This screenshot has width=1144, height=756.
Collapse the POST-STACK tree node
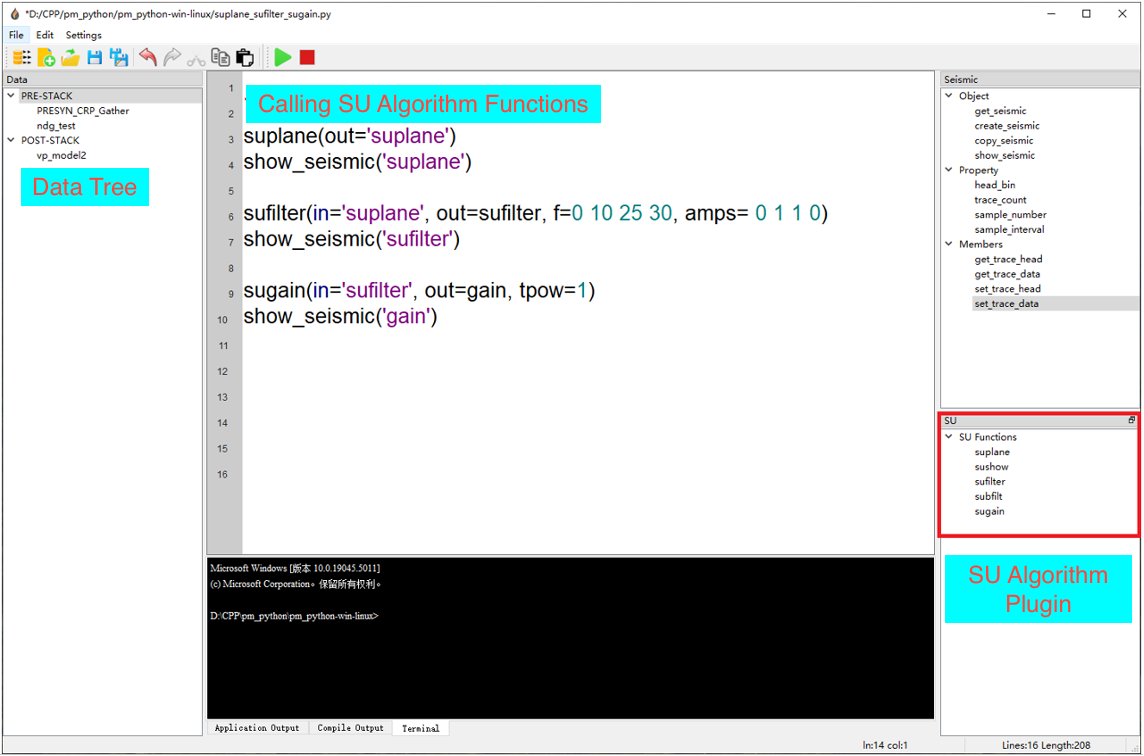click(x=12, y=140)
